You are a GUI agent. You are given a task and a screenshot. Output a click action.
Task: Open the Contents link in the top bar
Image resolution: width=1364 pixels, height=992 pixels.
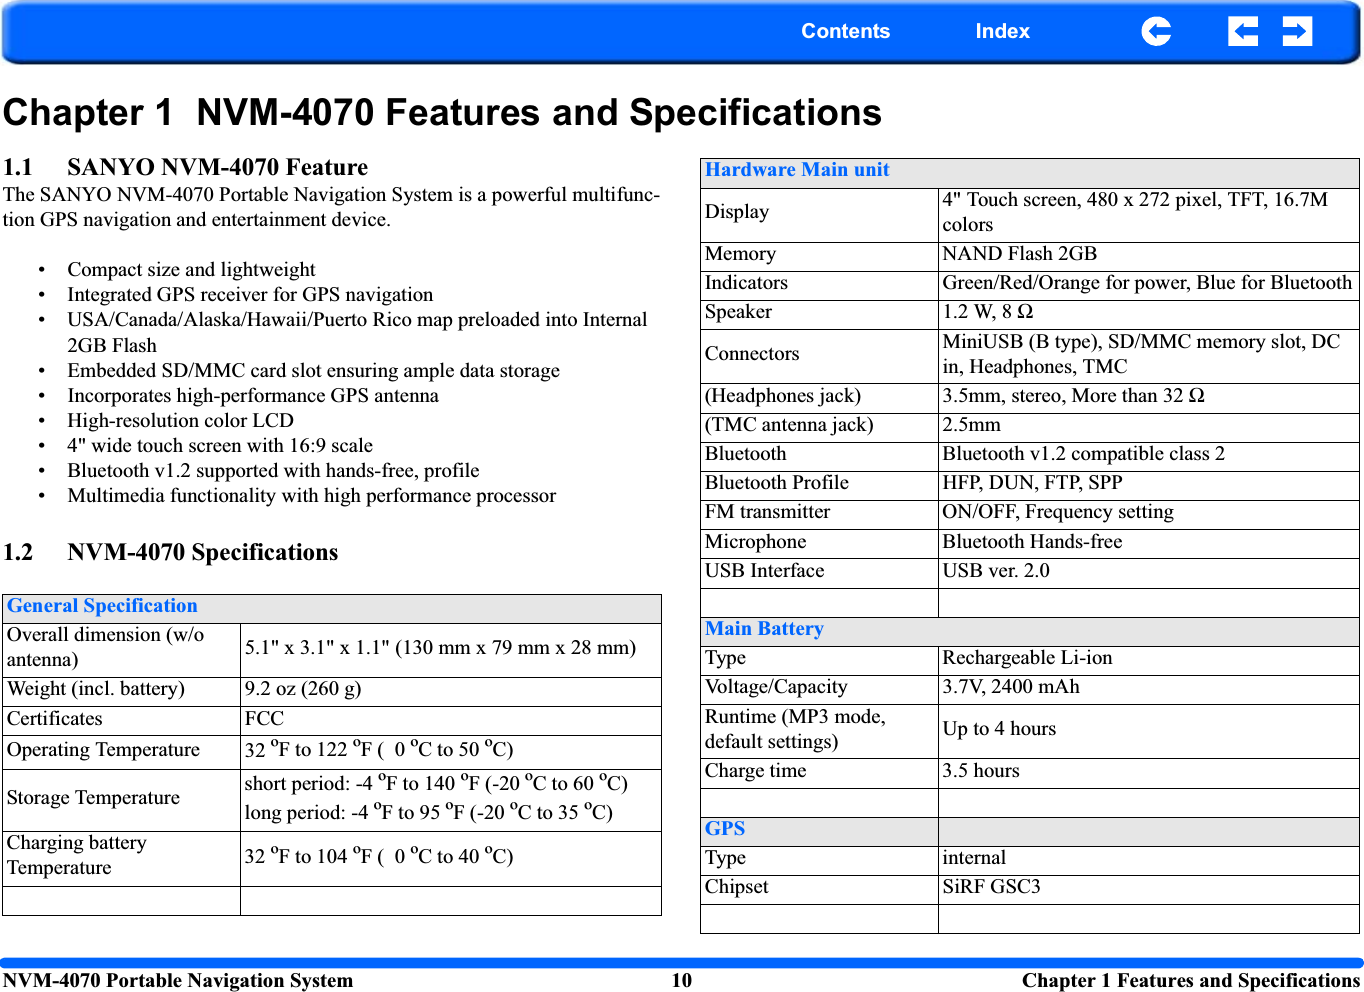point(845,31)
